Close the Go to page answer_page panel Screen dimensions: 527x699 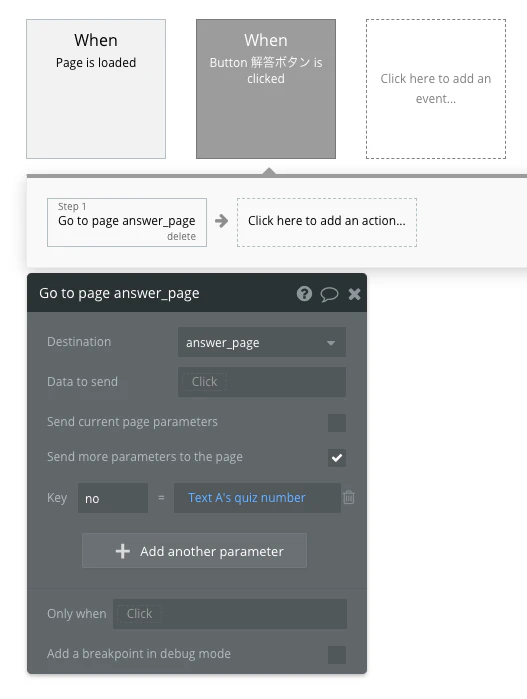click(354, 294)
